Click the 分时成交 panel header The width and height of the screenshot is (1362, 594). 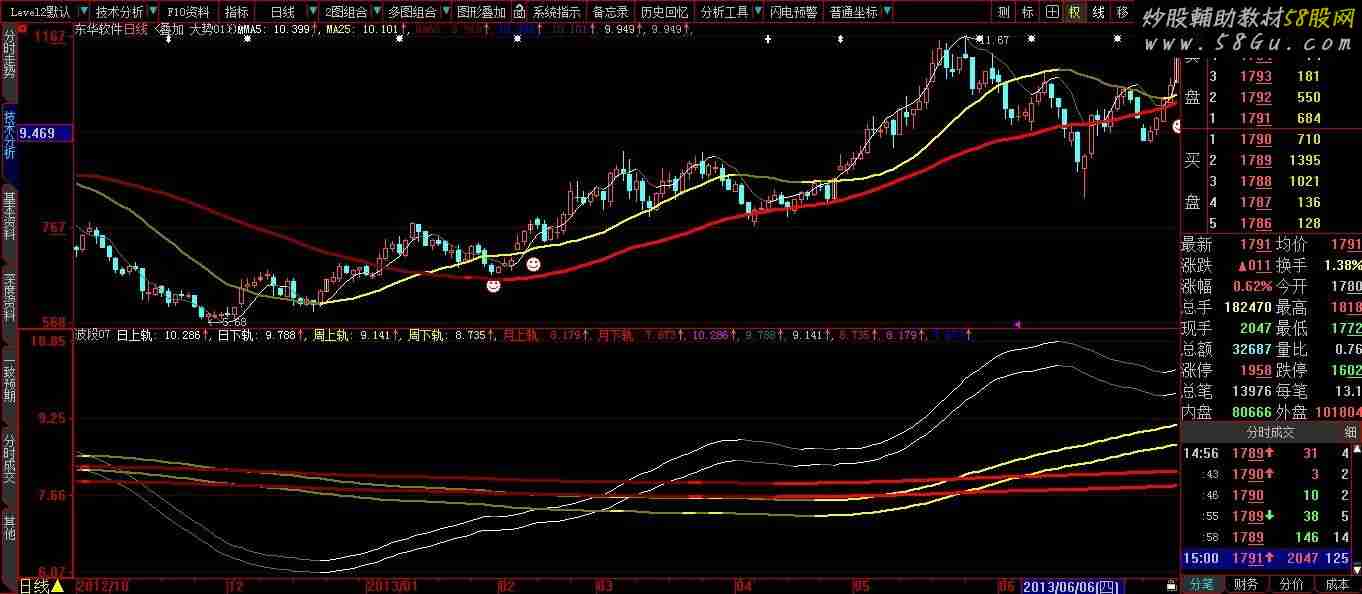click(x=1268, y=432)
